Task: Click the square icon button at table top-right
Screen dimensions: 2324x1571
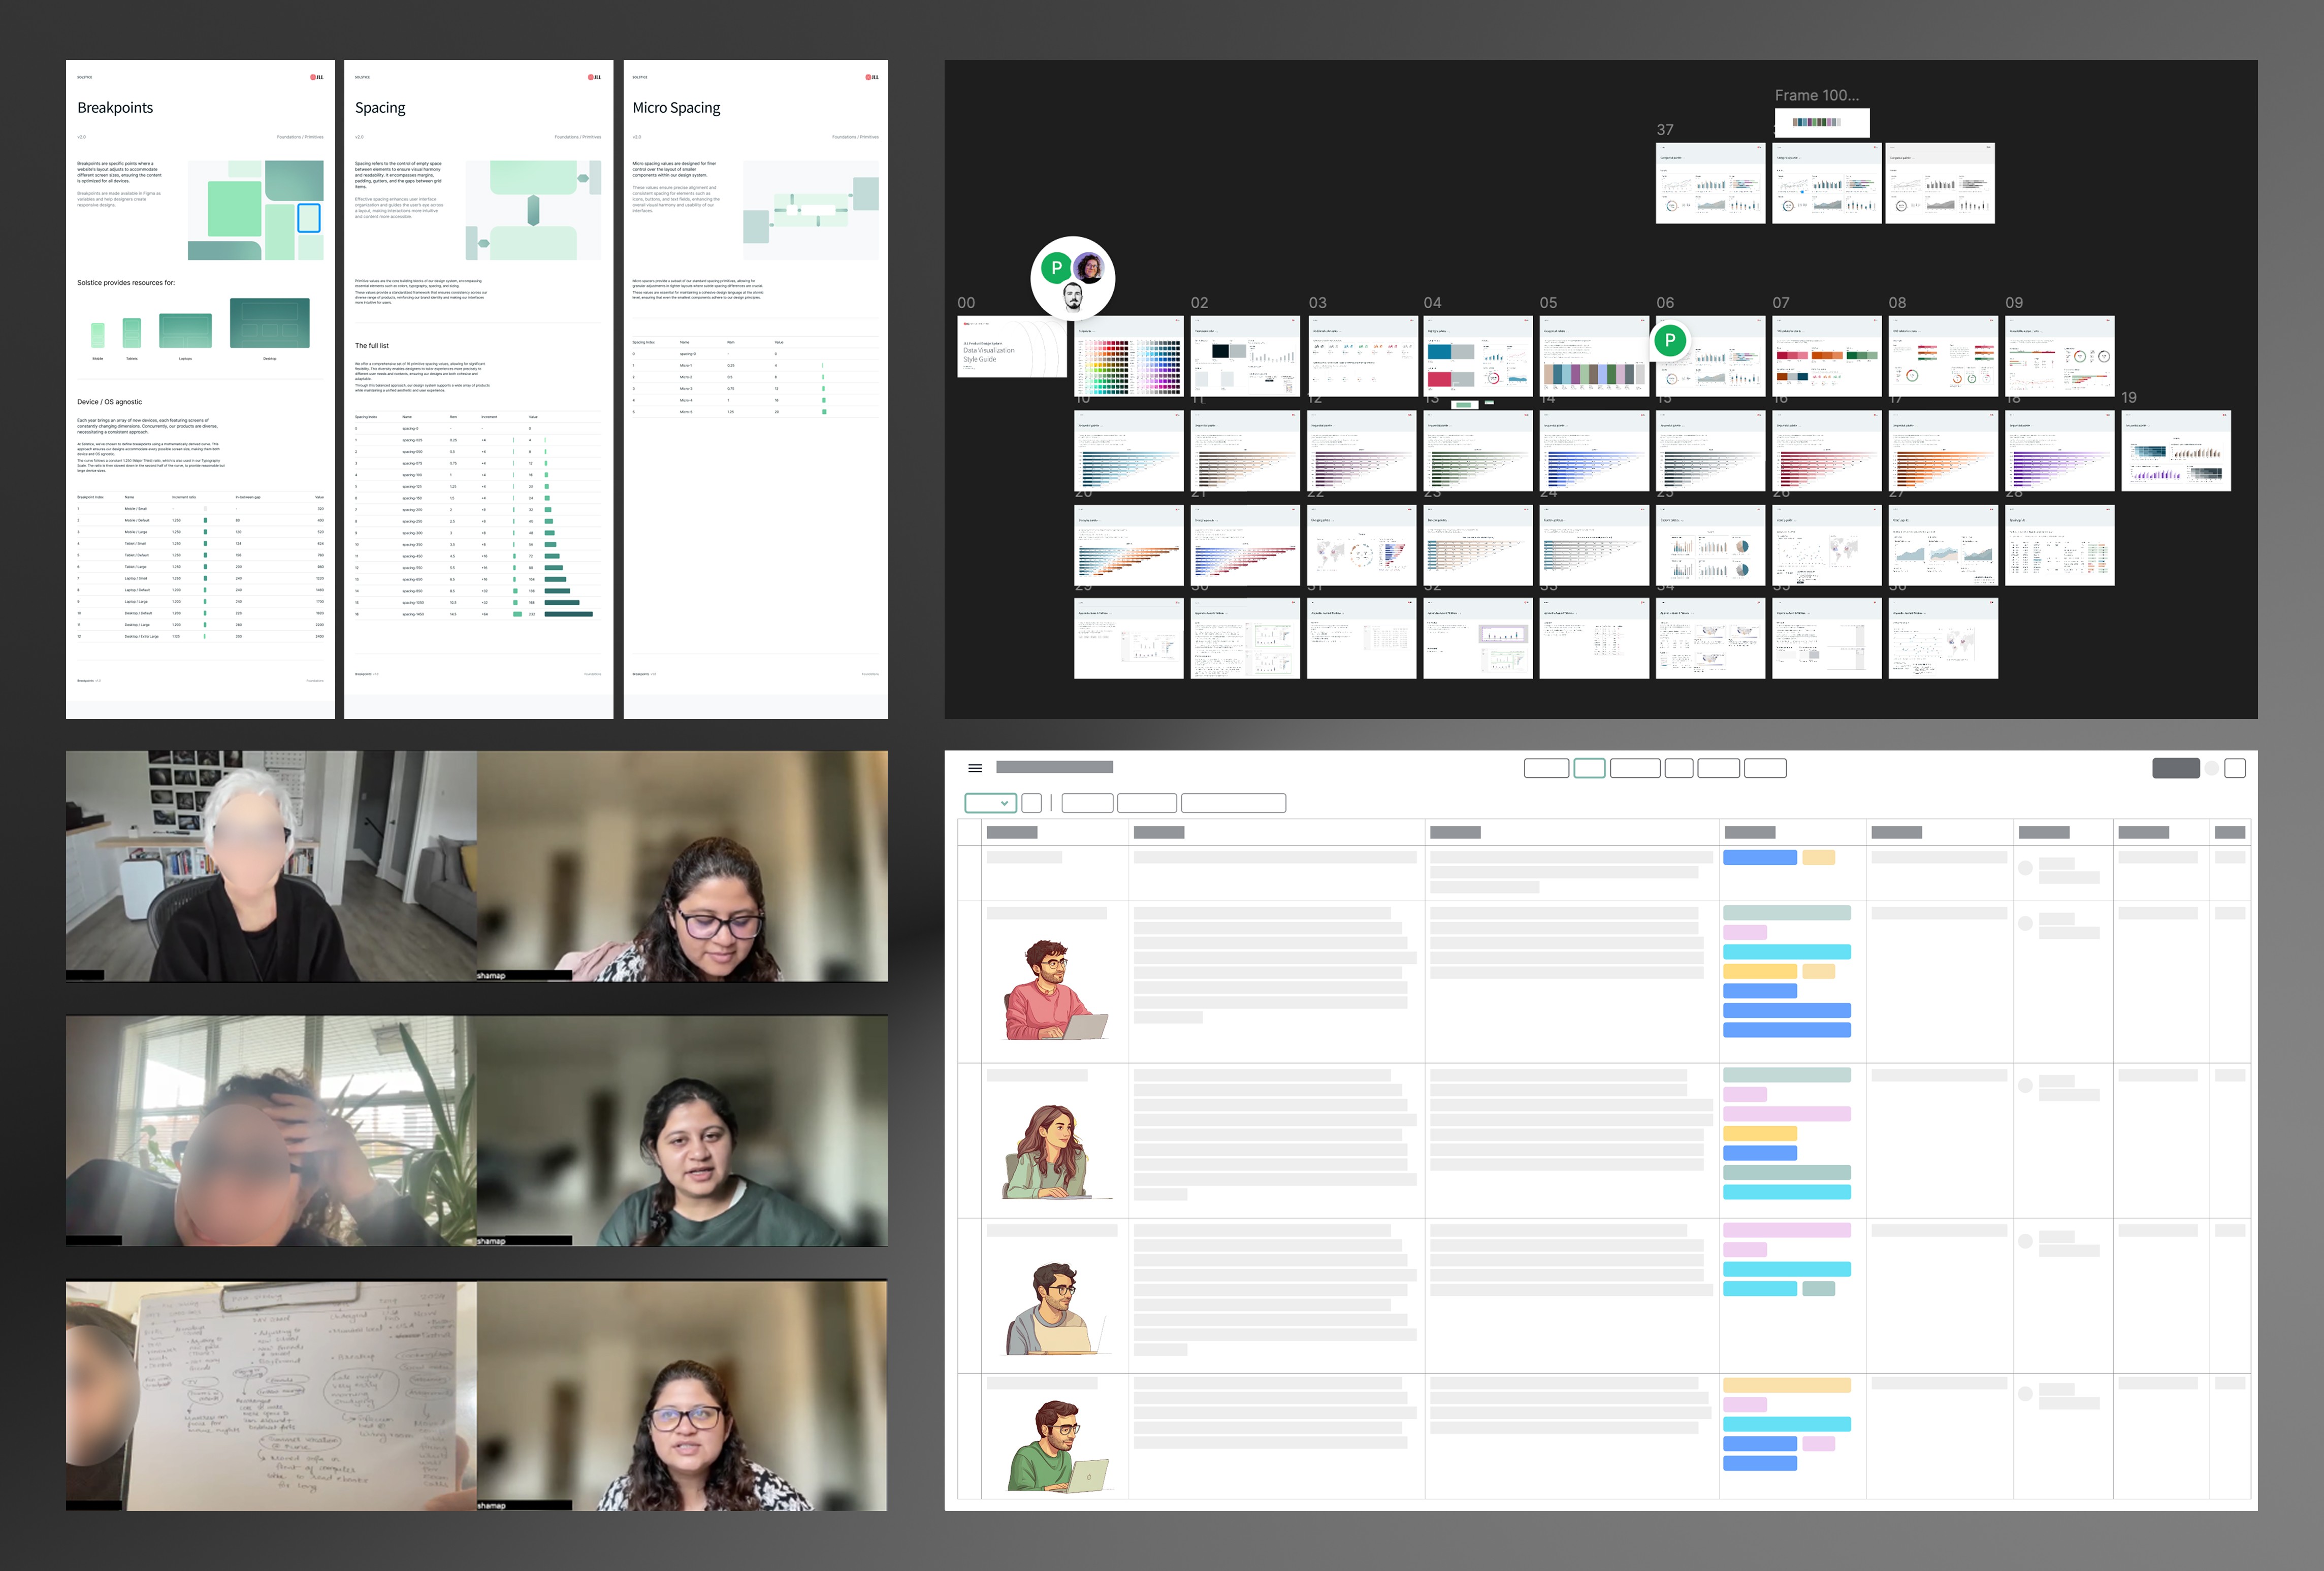Action: [x=2236, y=768]
